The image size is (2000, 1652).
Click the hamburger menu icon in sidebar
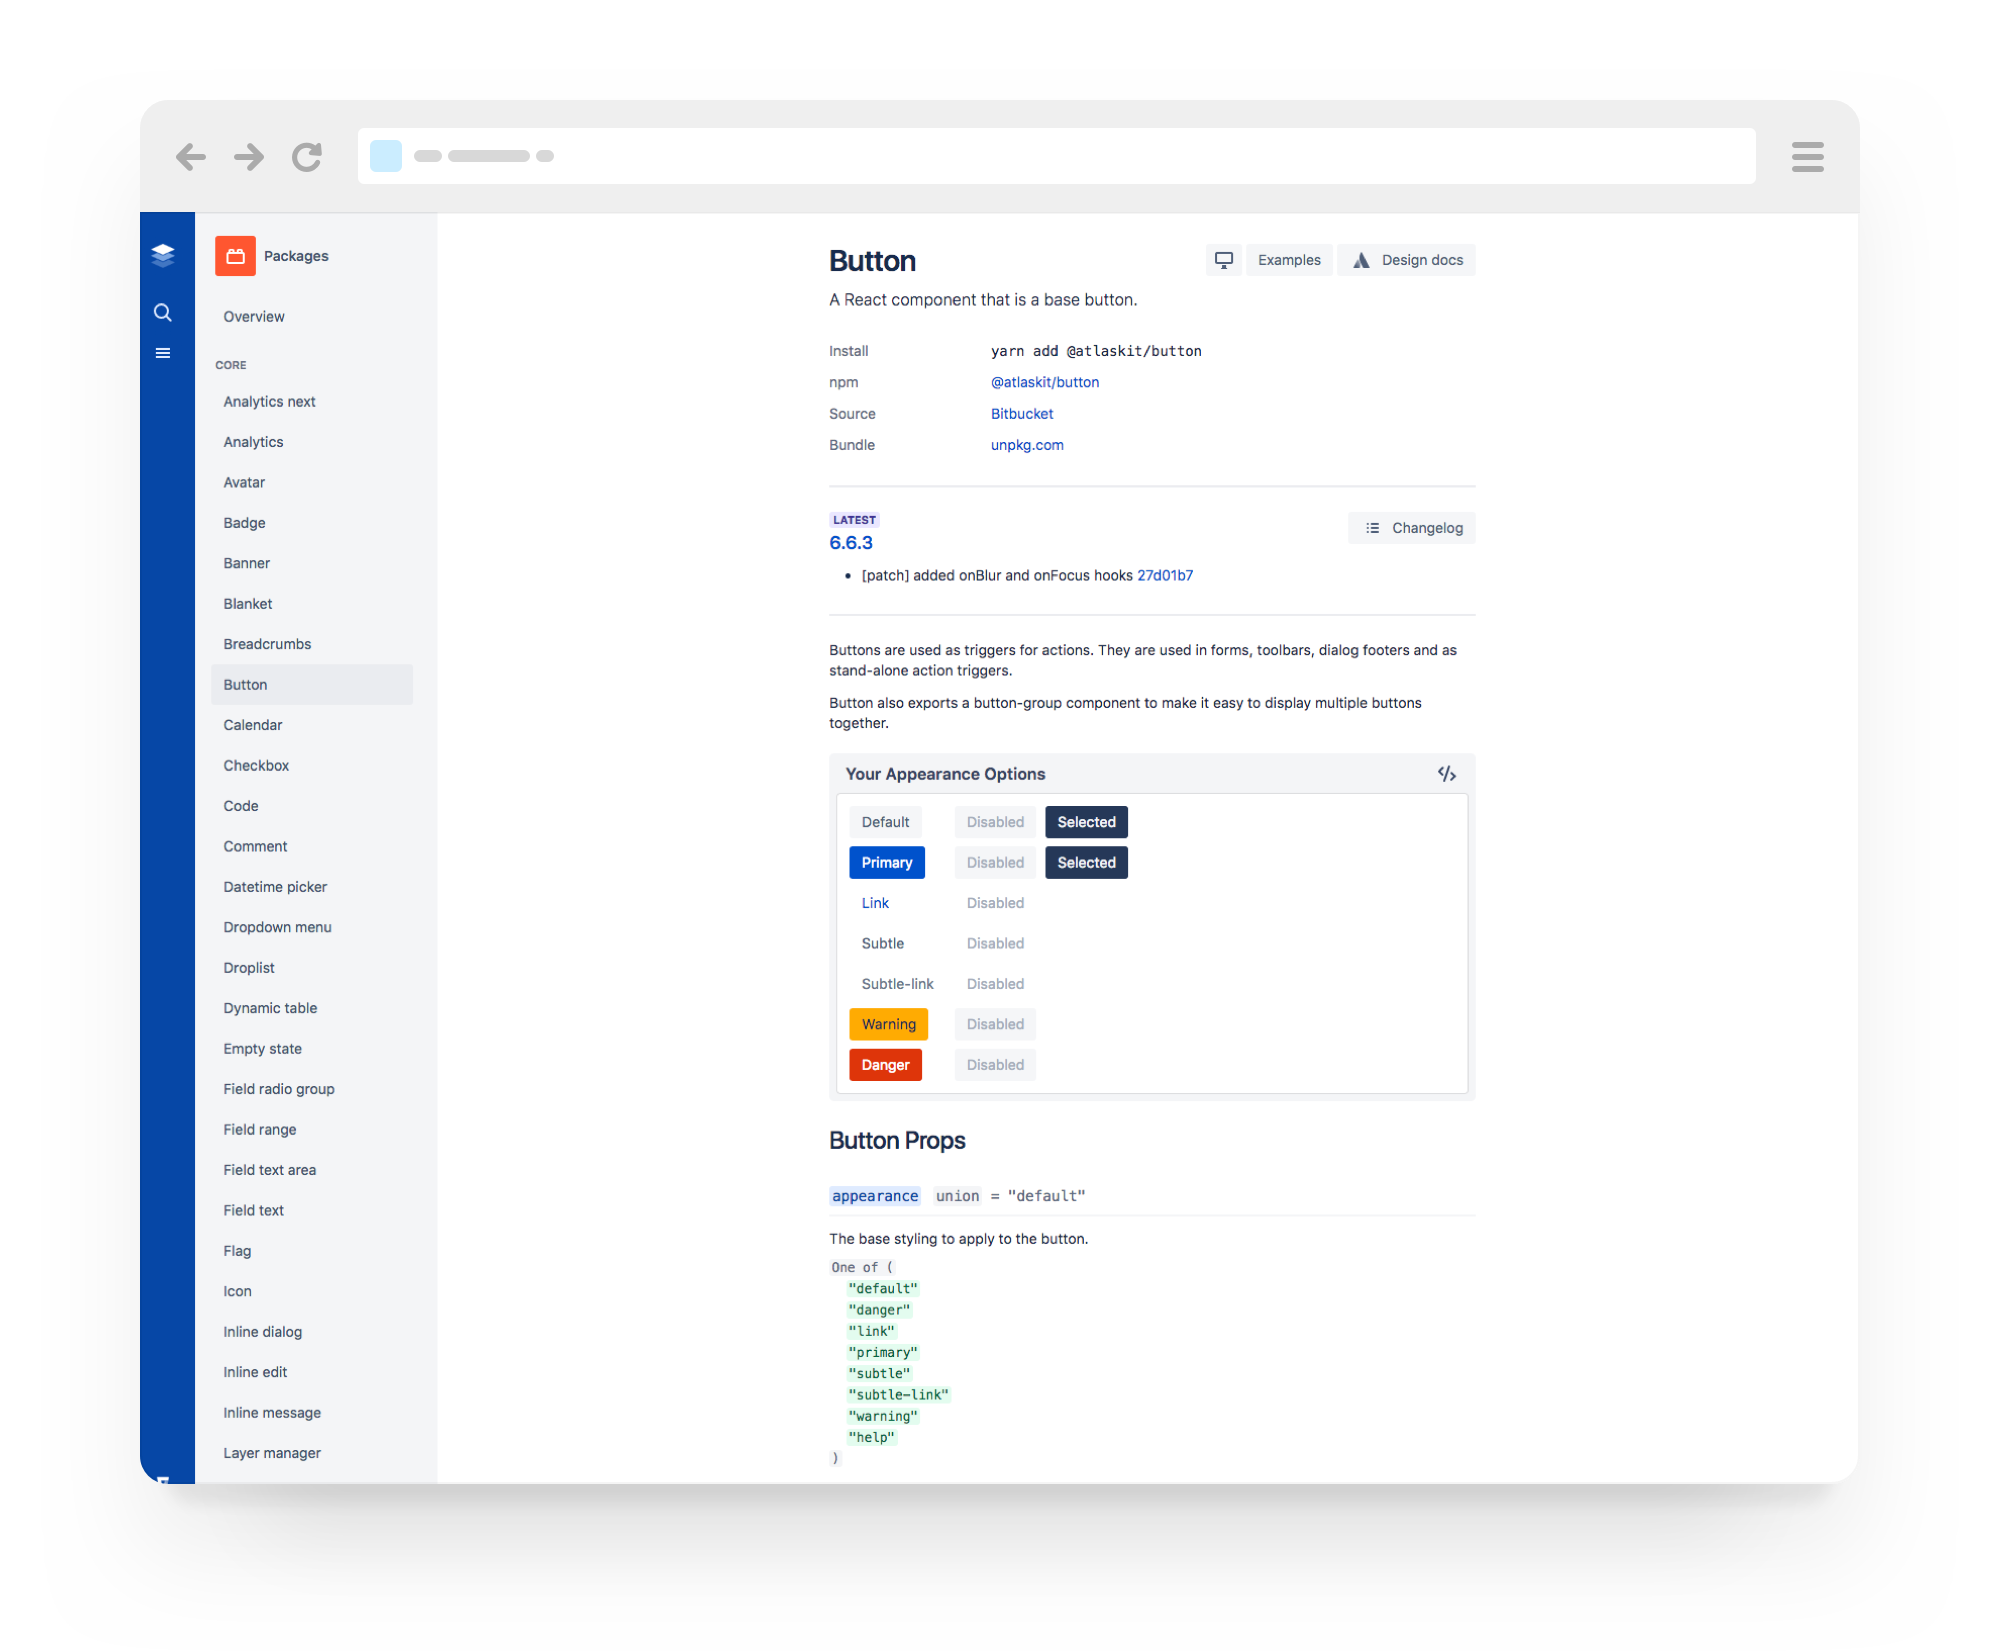pyautogui.click(x=164, y=354)
